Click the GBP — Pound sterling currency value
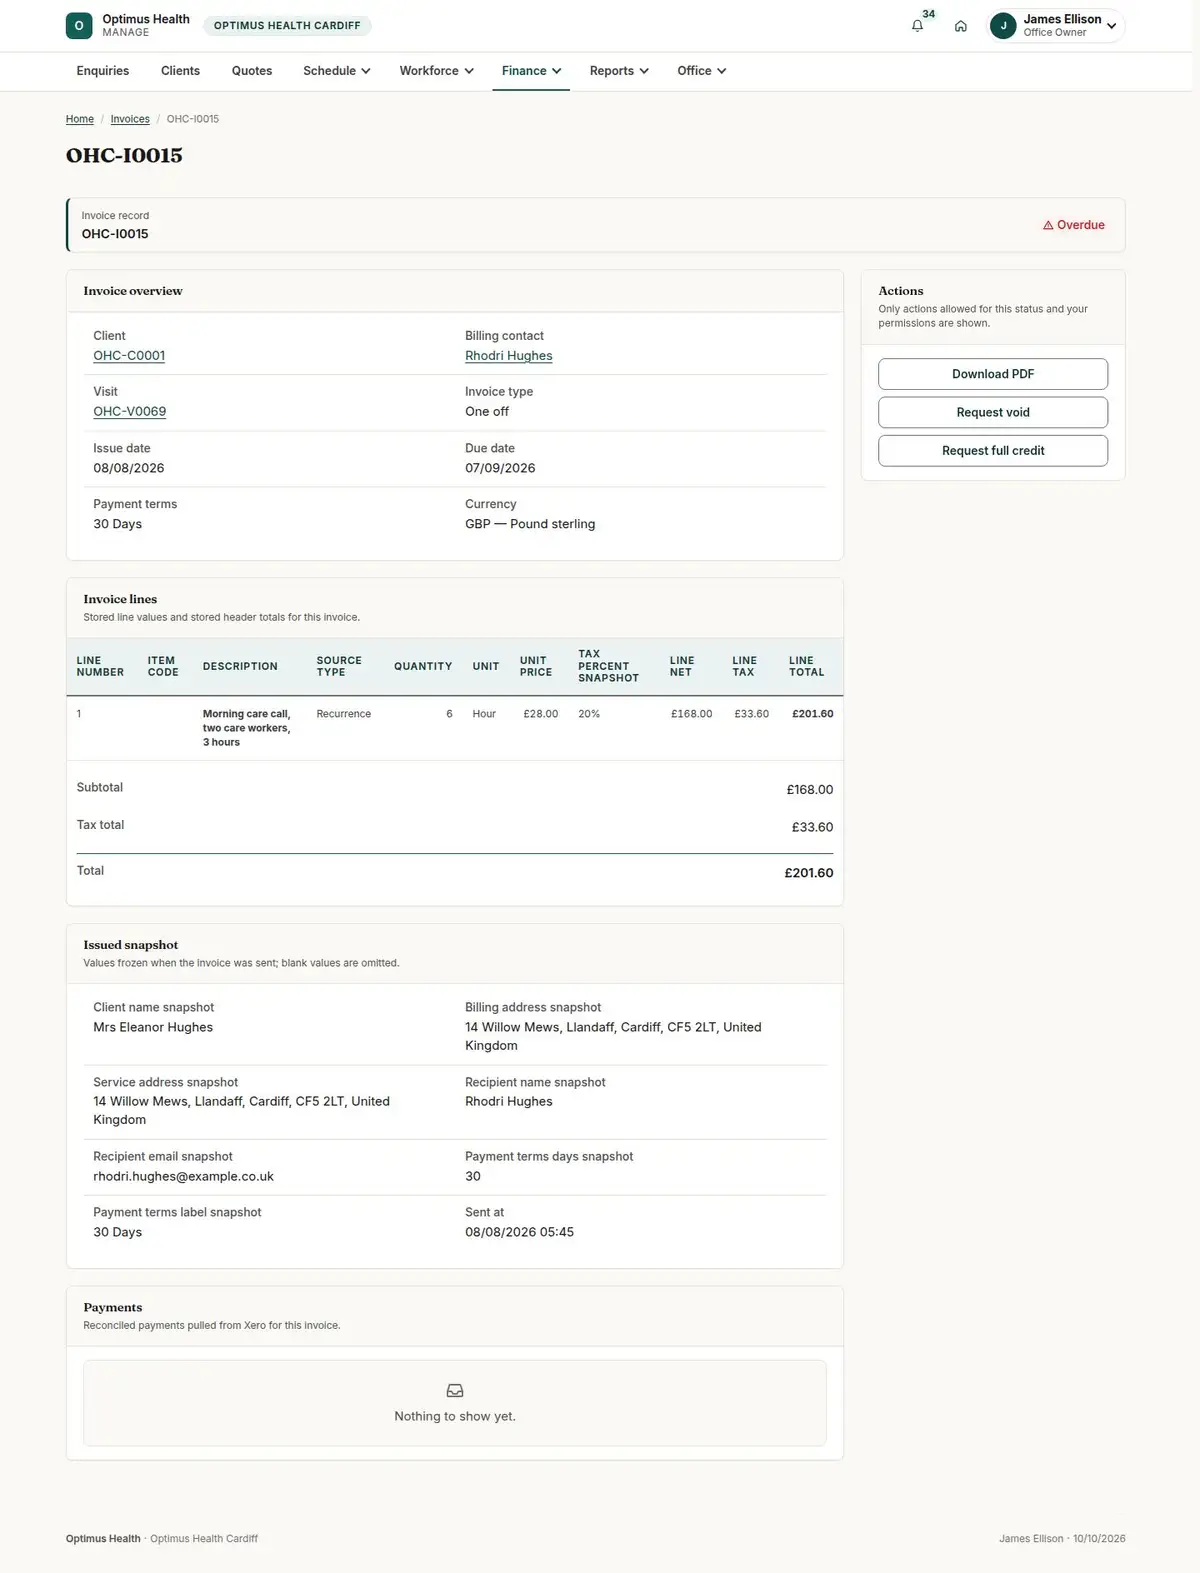The height and width of the screenshot is (1573, 1200). 530,524
